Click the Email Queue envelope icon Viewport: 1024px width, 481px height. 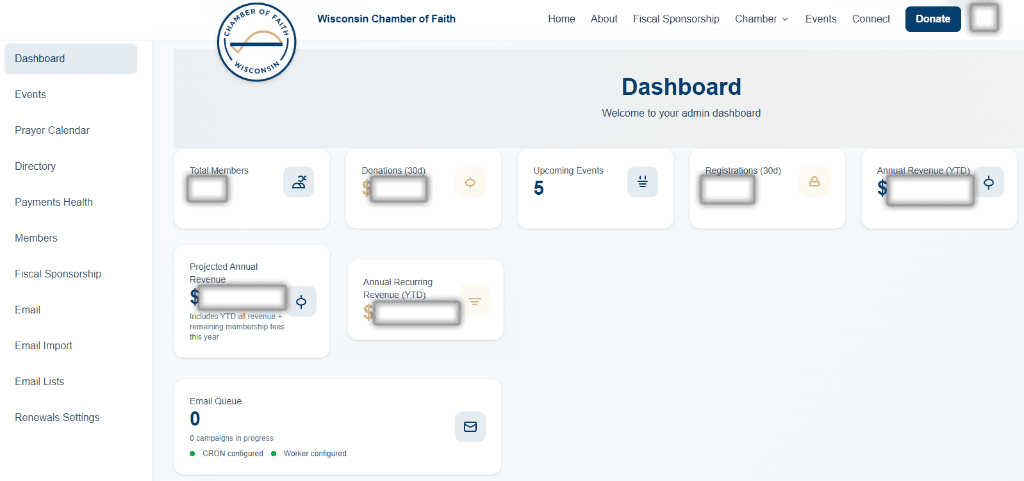click(470, 427)
